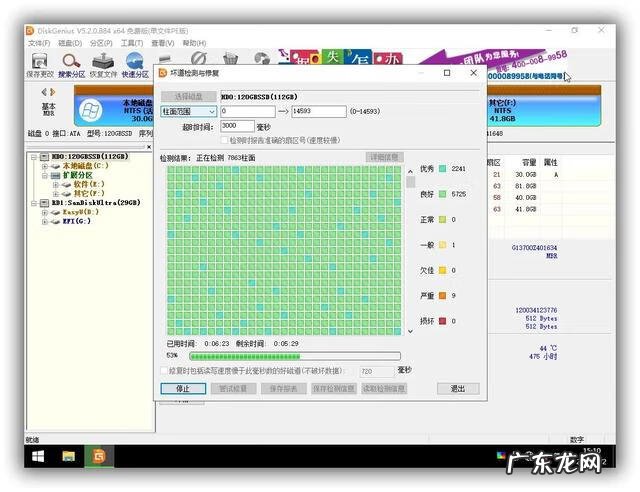Click the Search Partition (搜索分区) magnifier icon
This screenshot has width=640, height=492.
[x=71, y=61]
